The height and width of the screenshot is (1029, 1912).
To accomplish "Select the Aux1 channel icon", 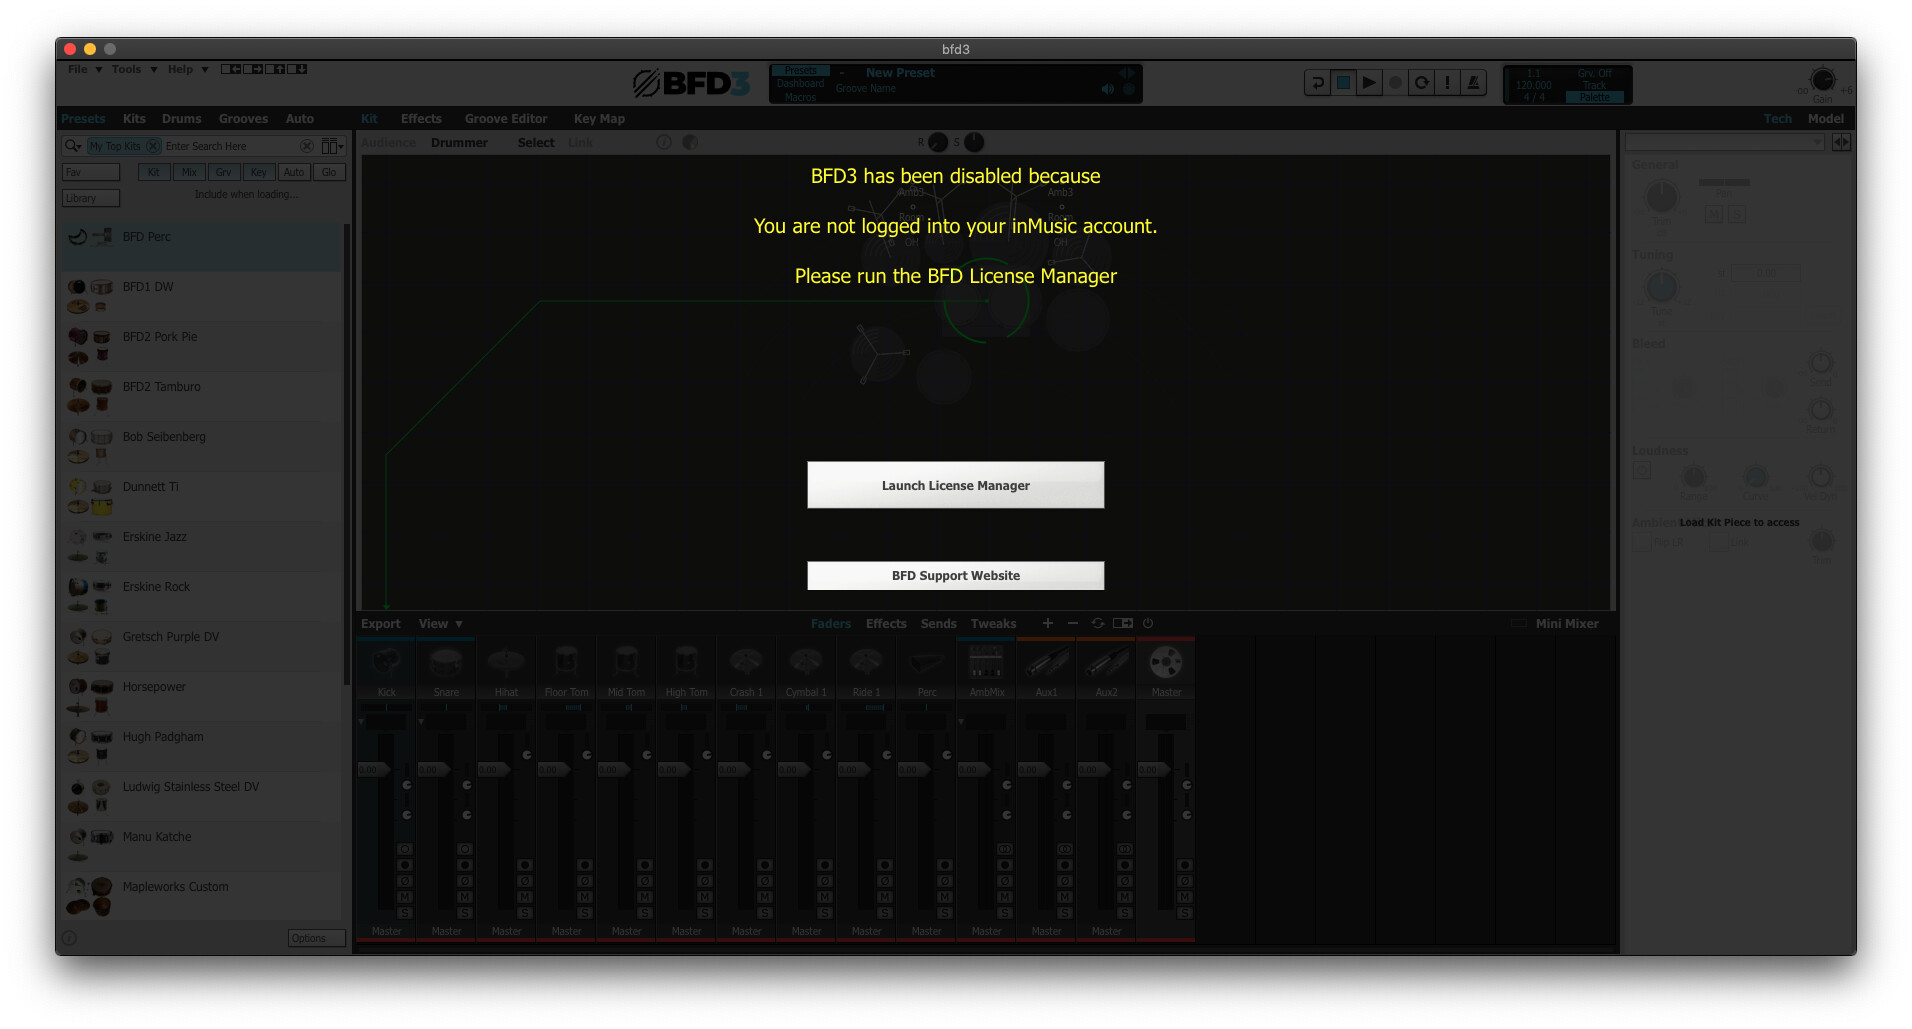I will click(x=1046, y=662).
